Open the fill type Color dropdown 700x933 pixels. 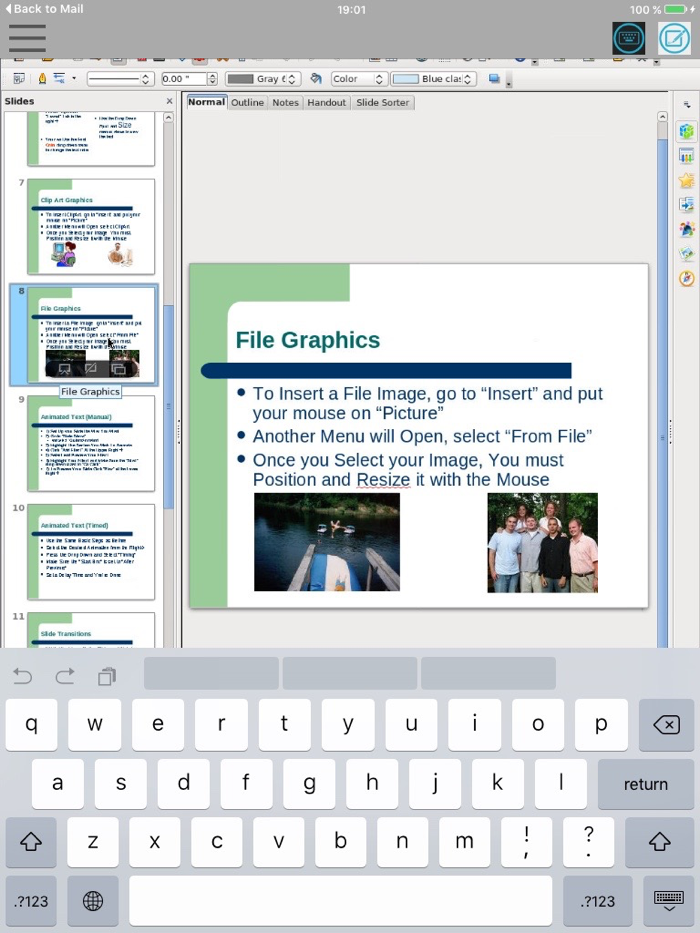pos(359,79)
